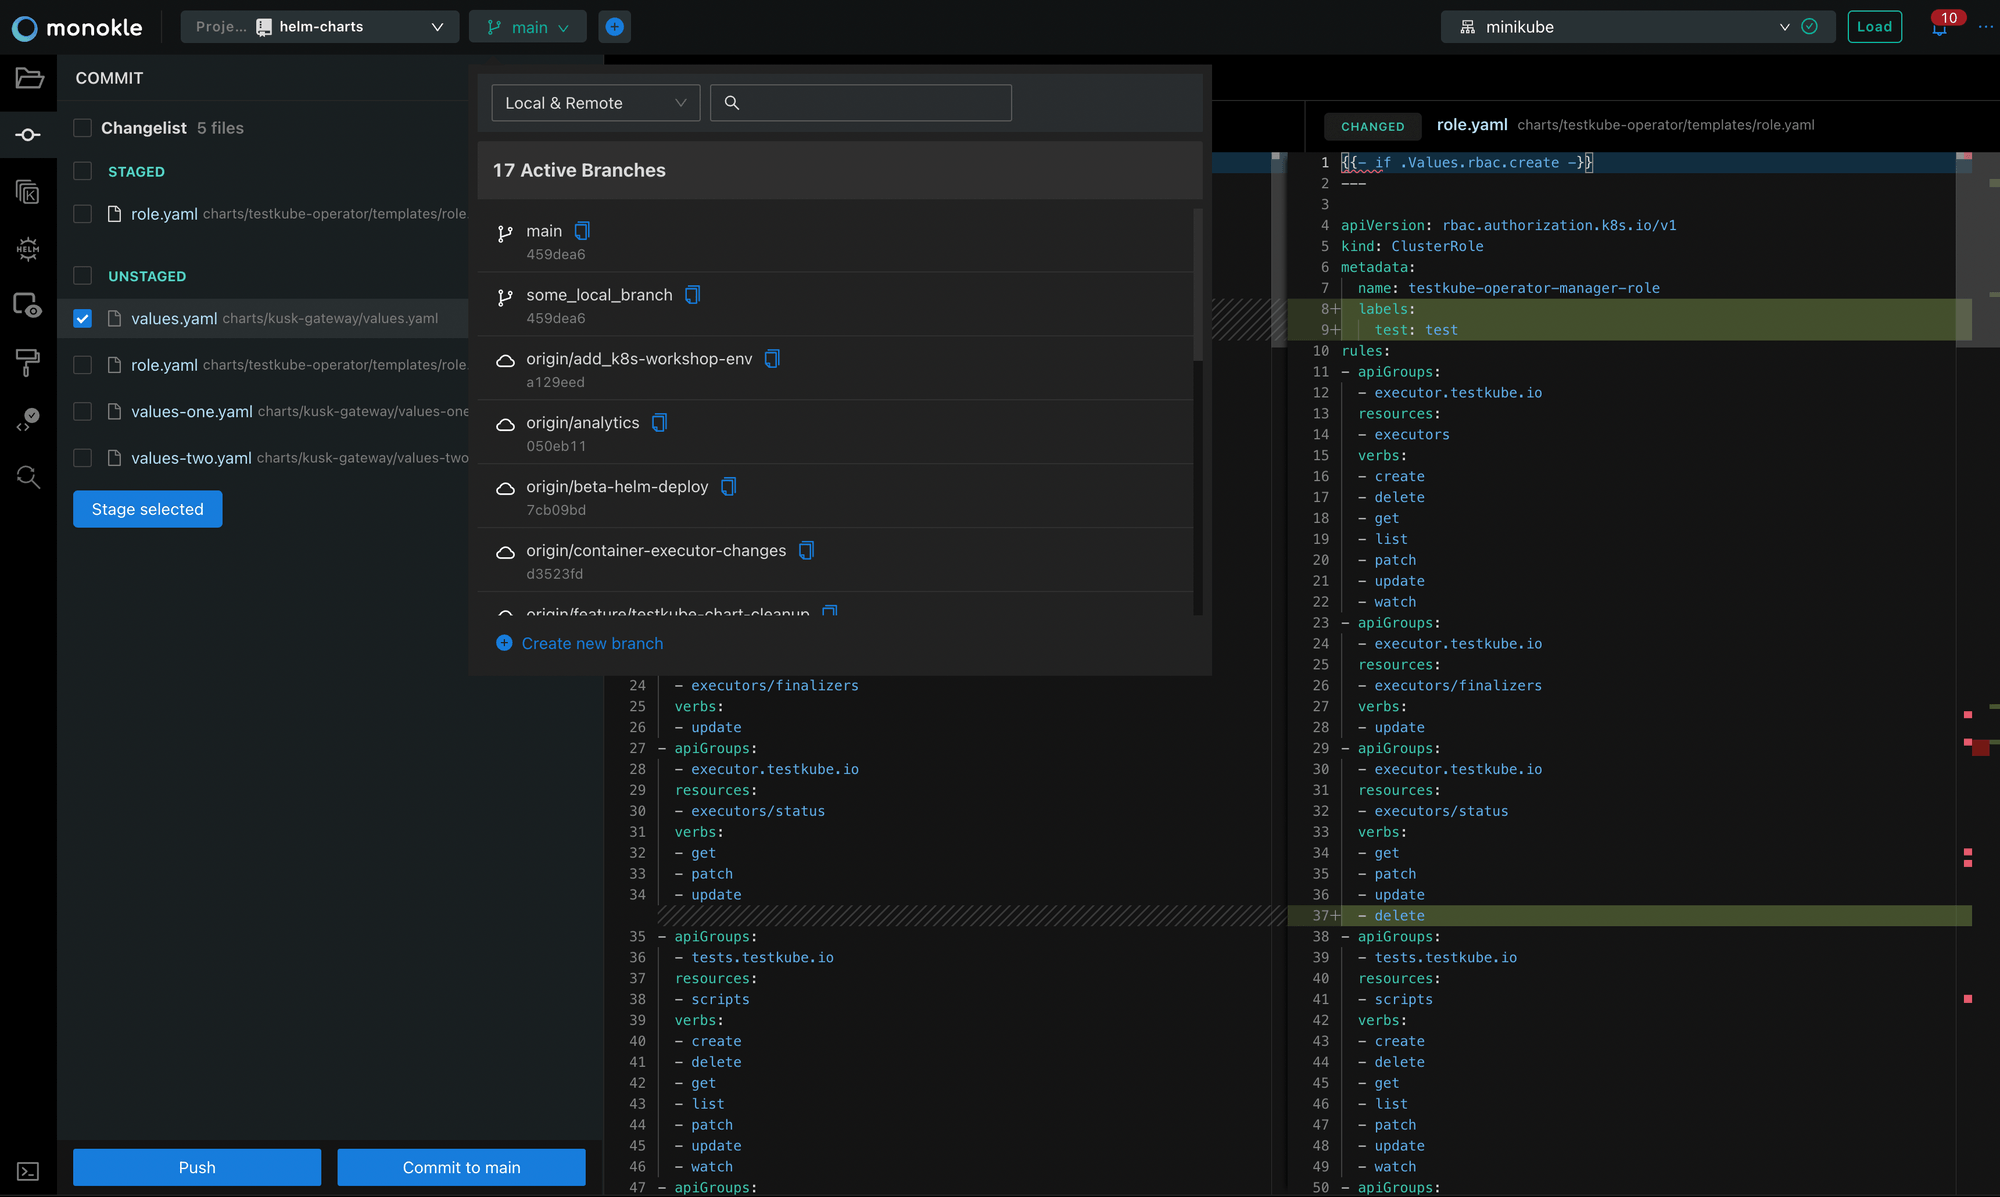The width and height of the screenshot is (2000, 1197).
Task: Open the main branch selector dropdown
Action: pos(527,27)
